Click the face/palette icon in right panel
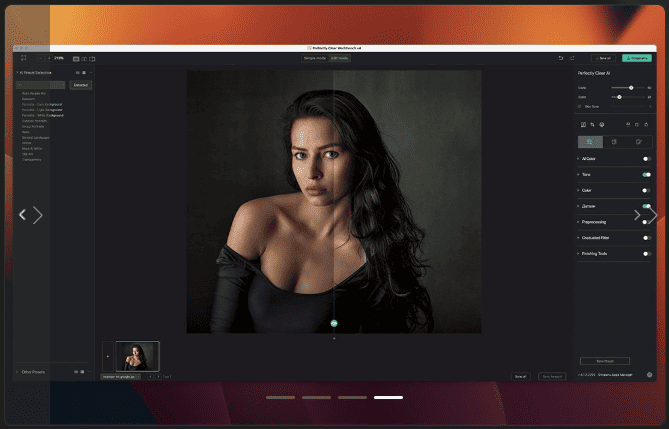 602,125
